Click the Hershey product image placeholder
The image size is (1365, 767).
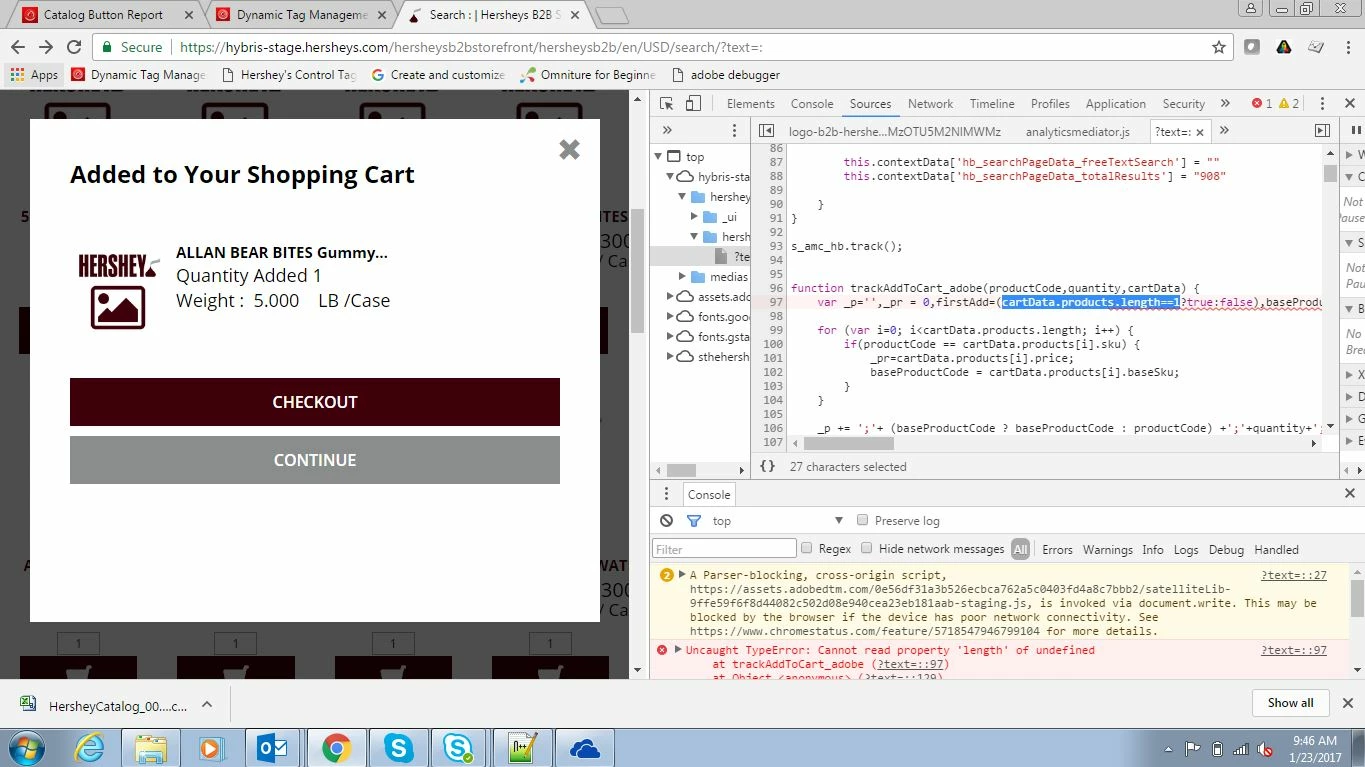tap(118, 291)
